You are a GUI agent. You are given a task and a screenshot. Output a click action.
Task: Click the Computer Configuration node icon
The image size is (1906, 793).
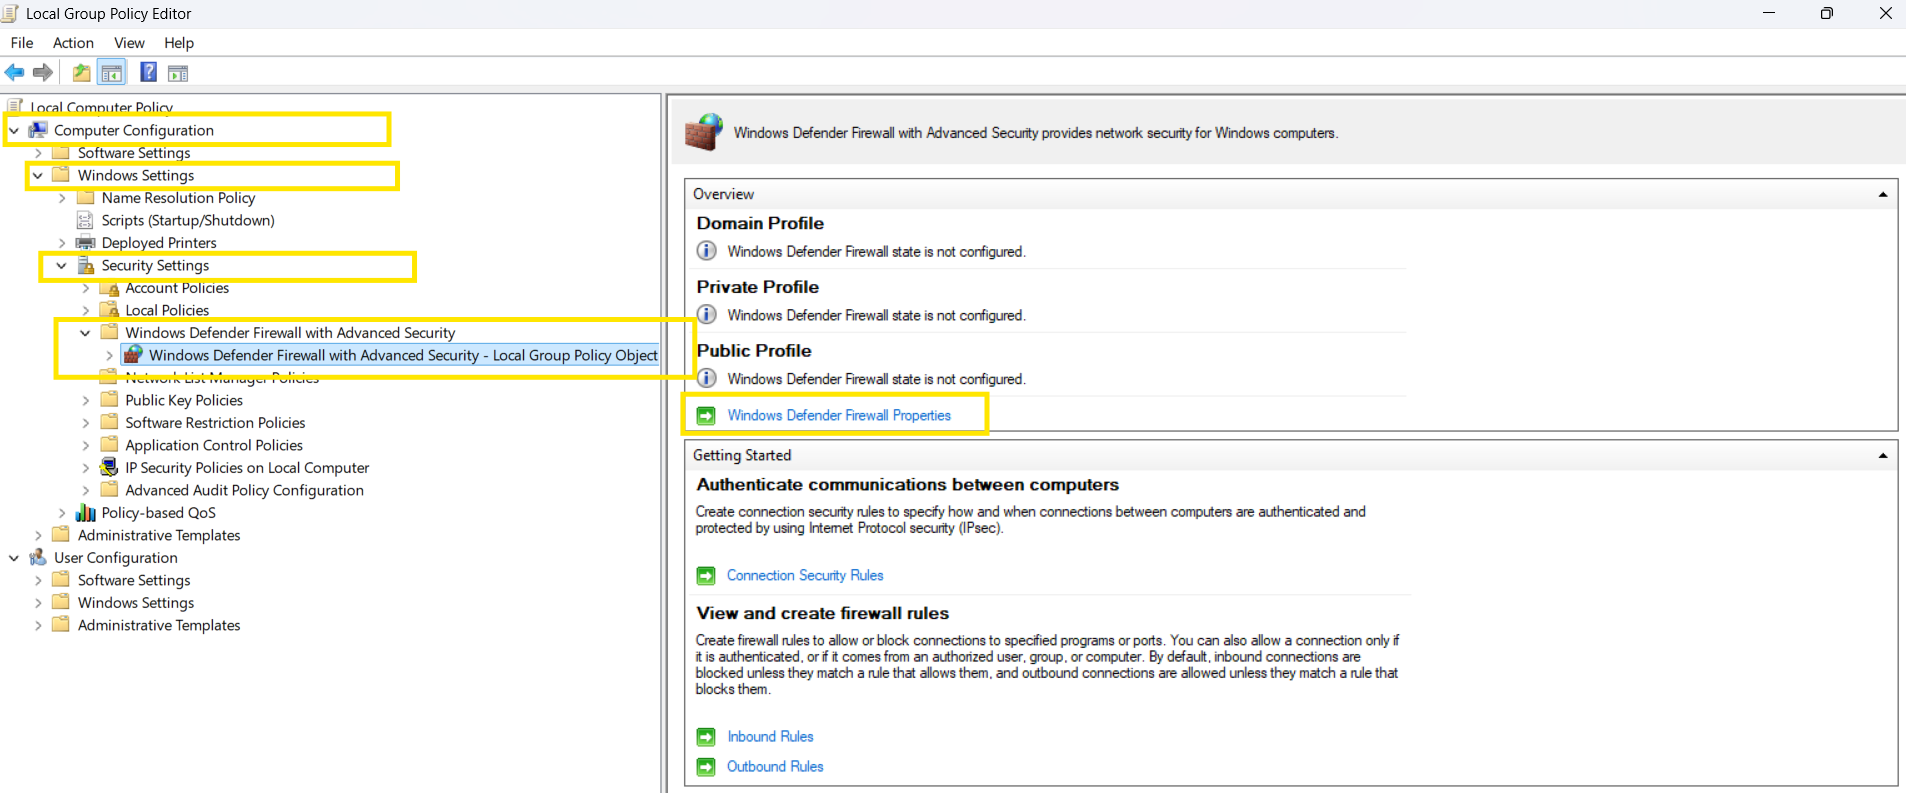click(38, 130)
